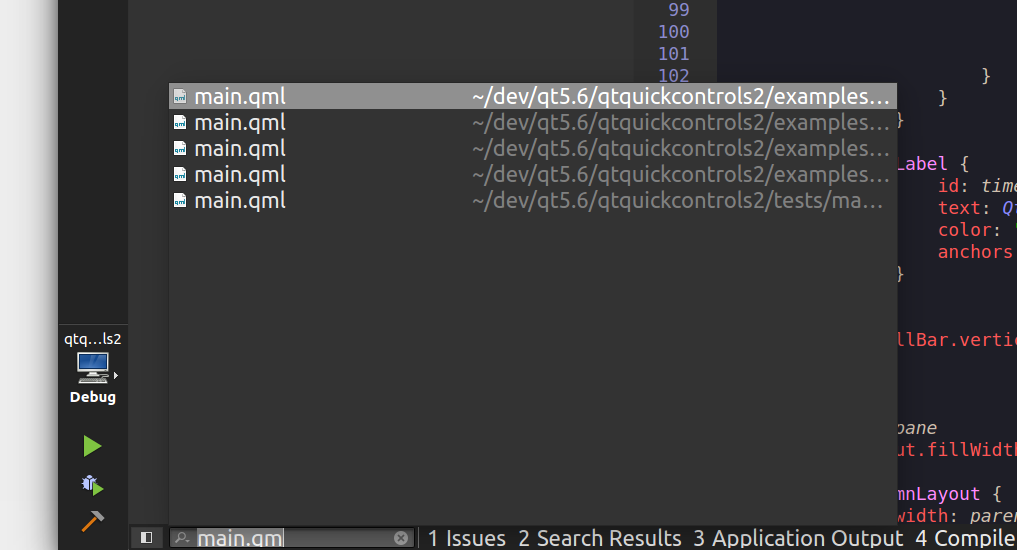The image size is (1017, 550).
Task: Click QML file icon of fourth result
Action: pyautogui.click(x=180, y=175)
